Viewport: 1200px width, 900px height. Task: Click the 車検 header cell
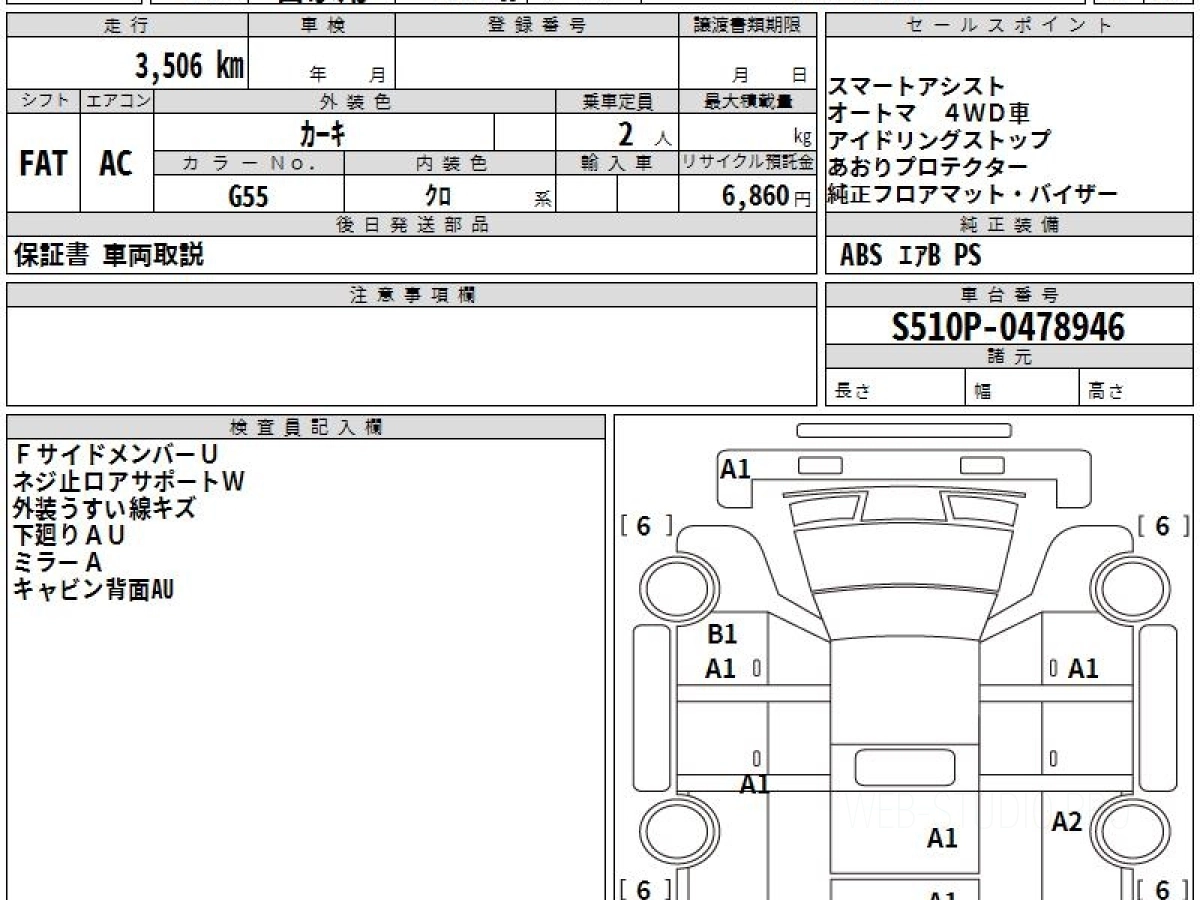coord(322,26)
